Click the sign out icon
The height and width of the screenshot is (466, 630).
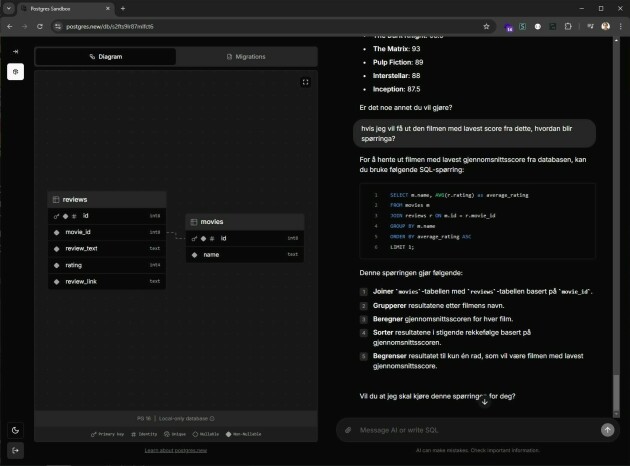[x=15, y=450]
